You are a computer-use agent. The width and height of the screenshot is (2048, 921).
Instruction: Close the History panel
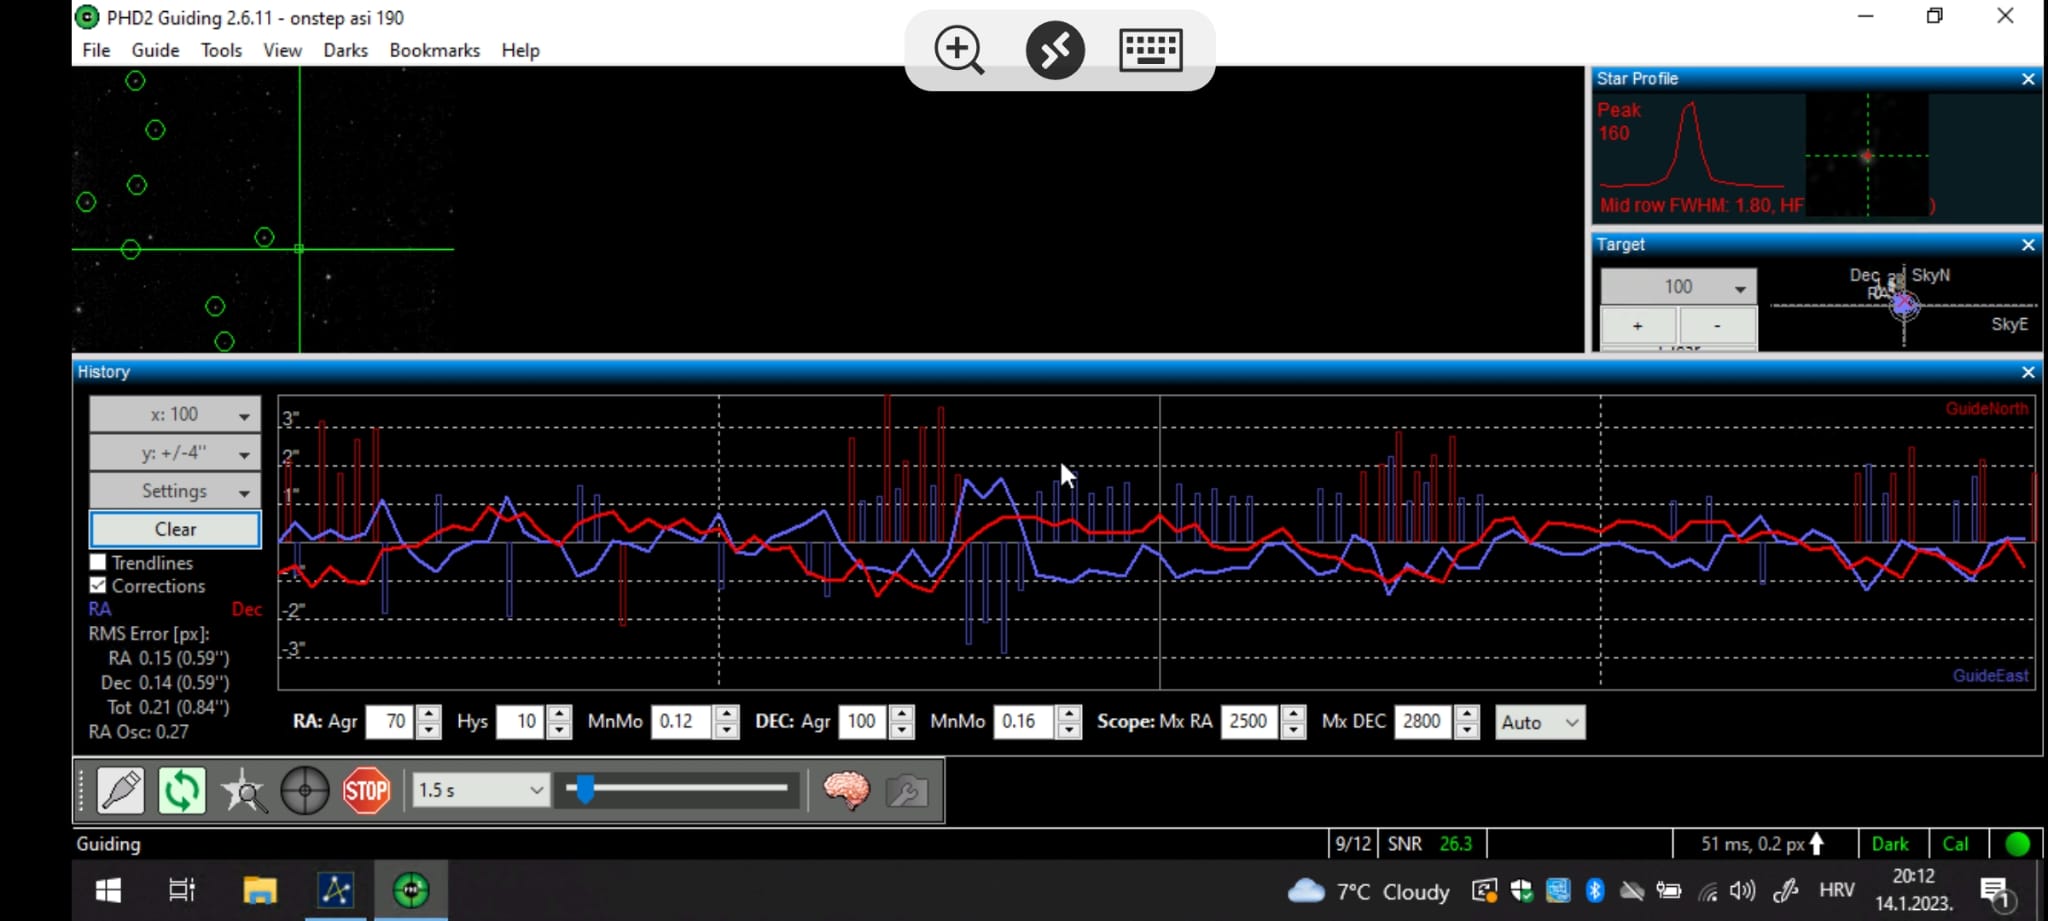point(2028,372)
